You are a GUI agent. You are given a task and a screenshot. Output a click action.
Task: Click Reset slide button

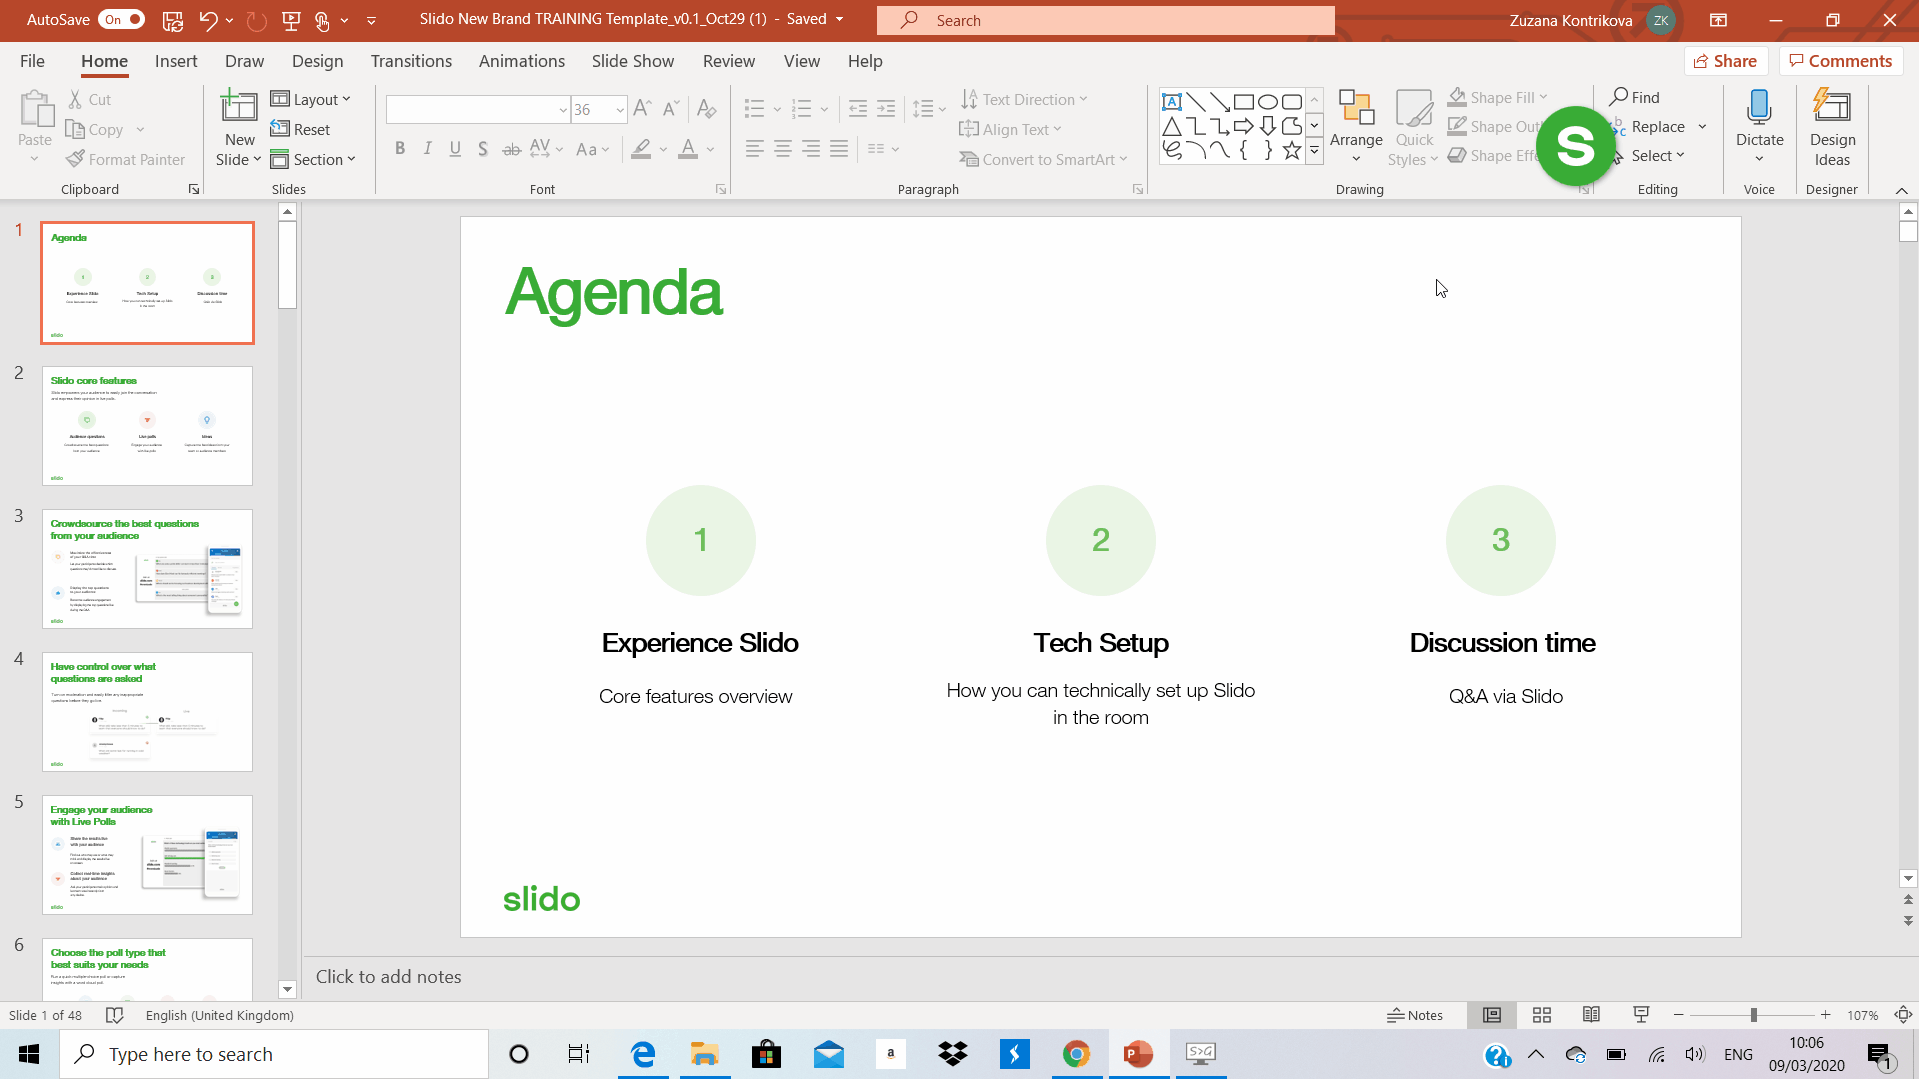pos(300,129)
